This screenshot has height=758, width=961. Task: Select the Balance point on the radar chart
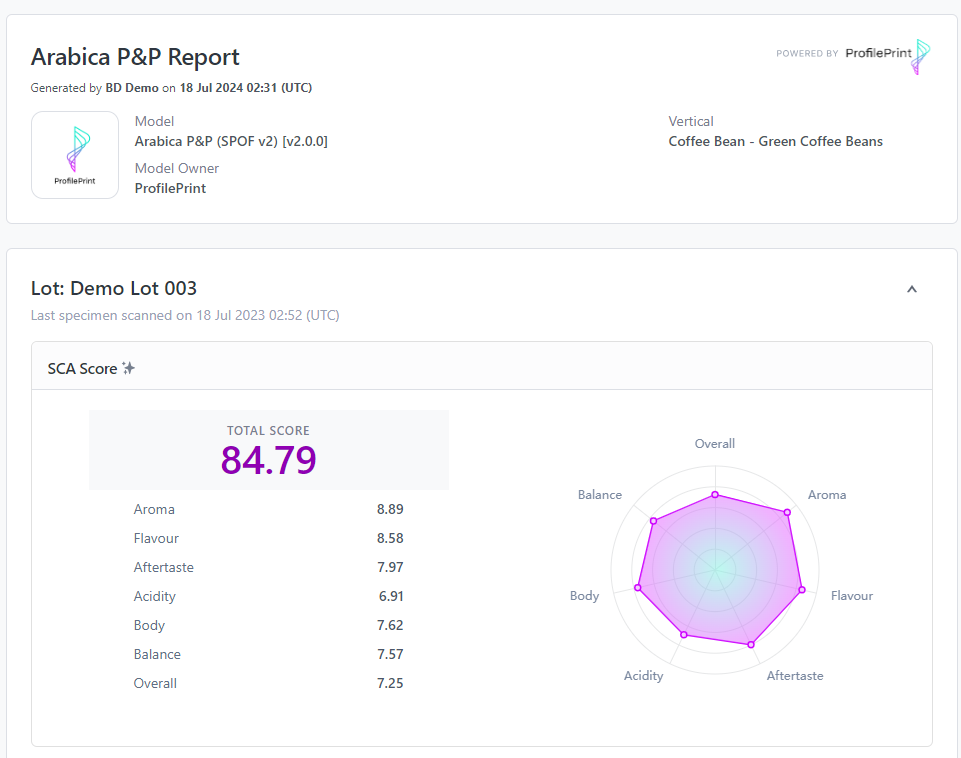click(653, 520)
